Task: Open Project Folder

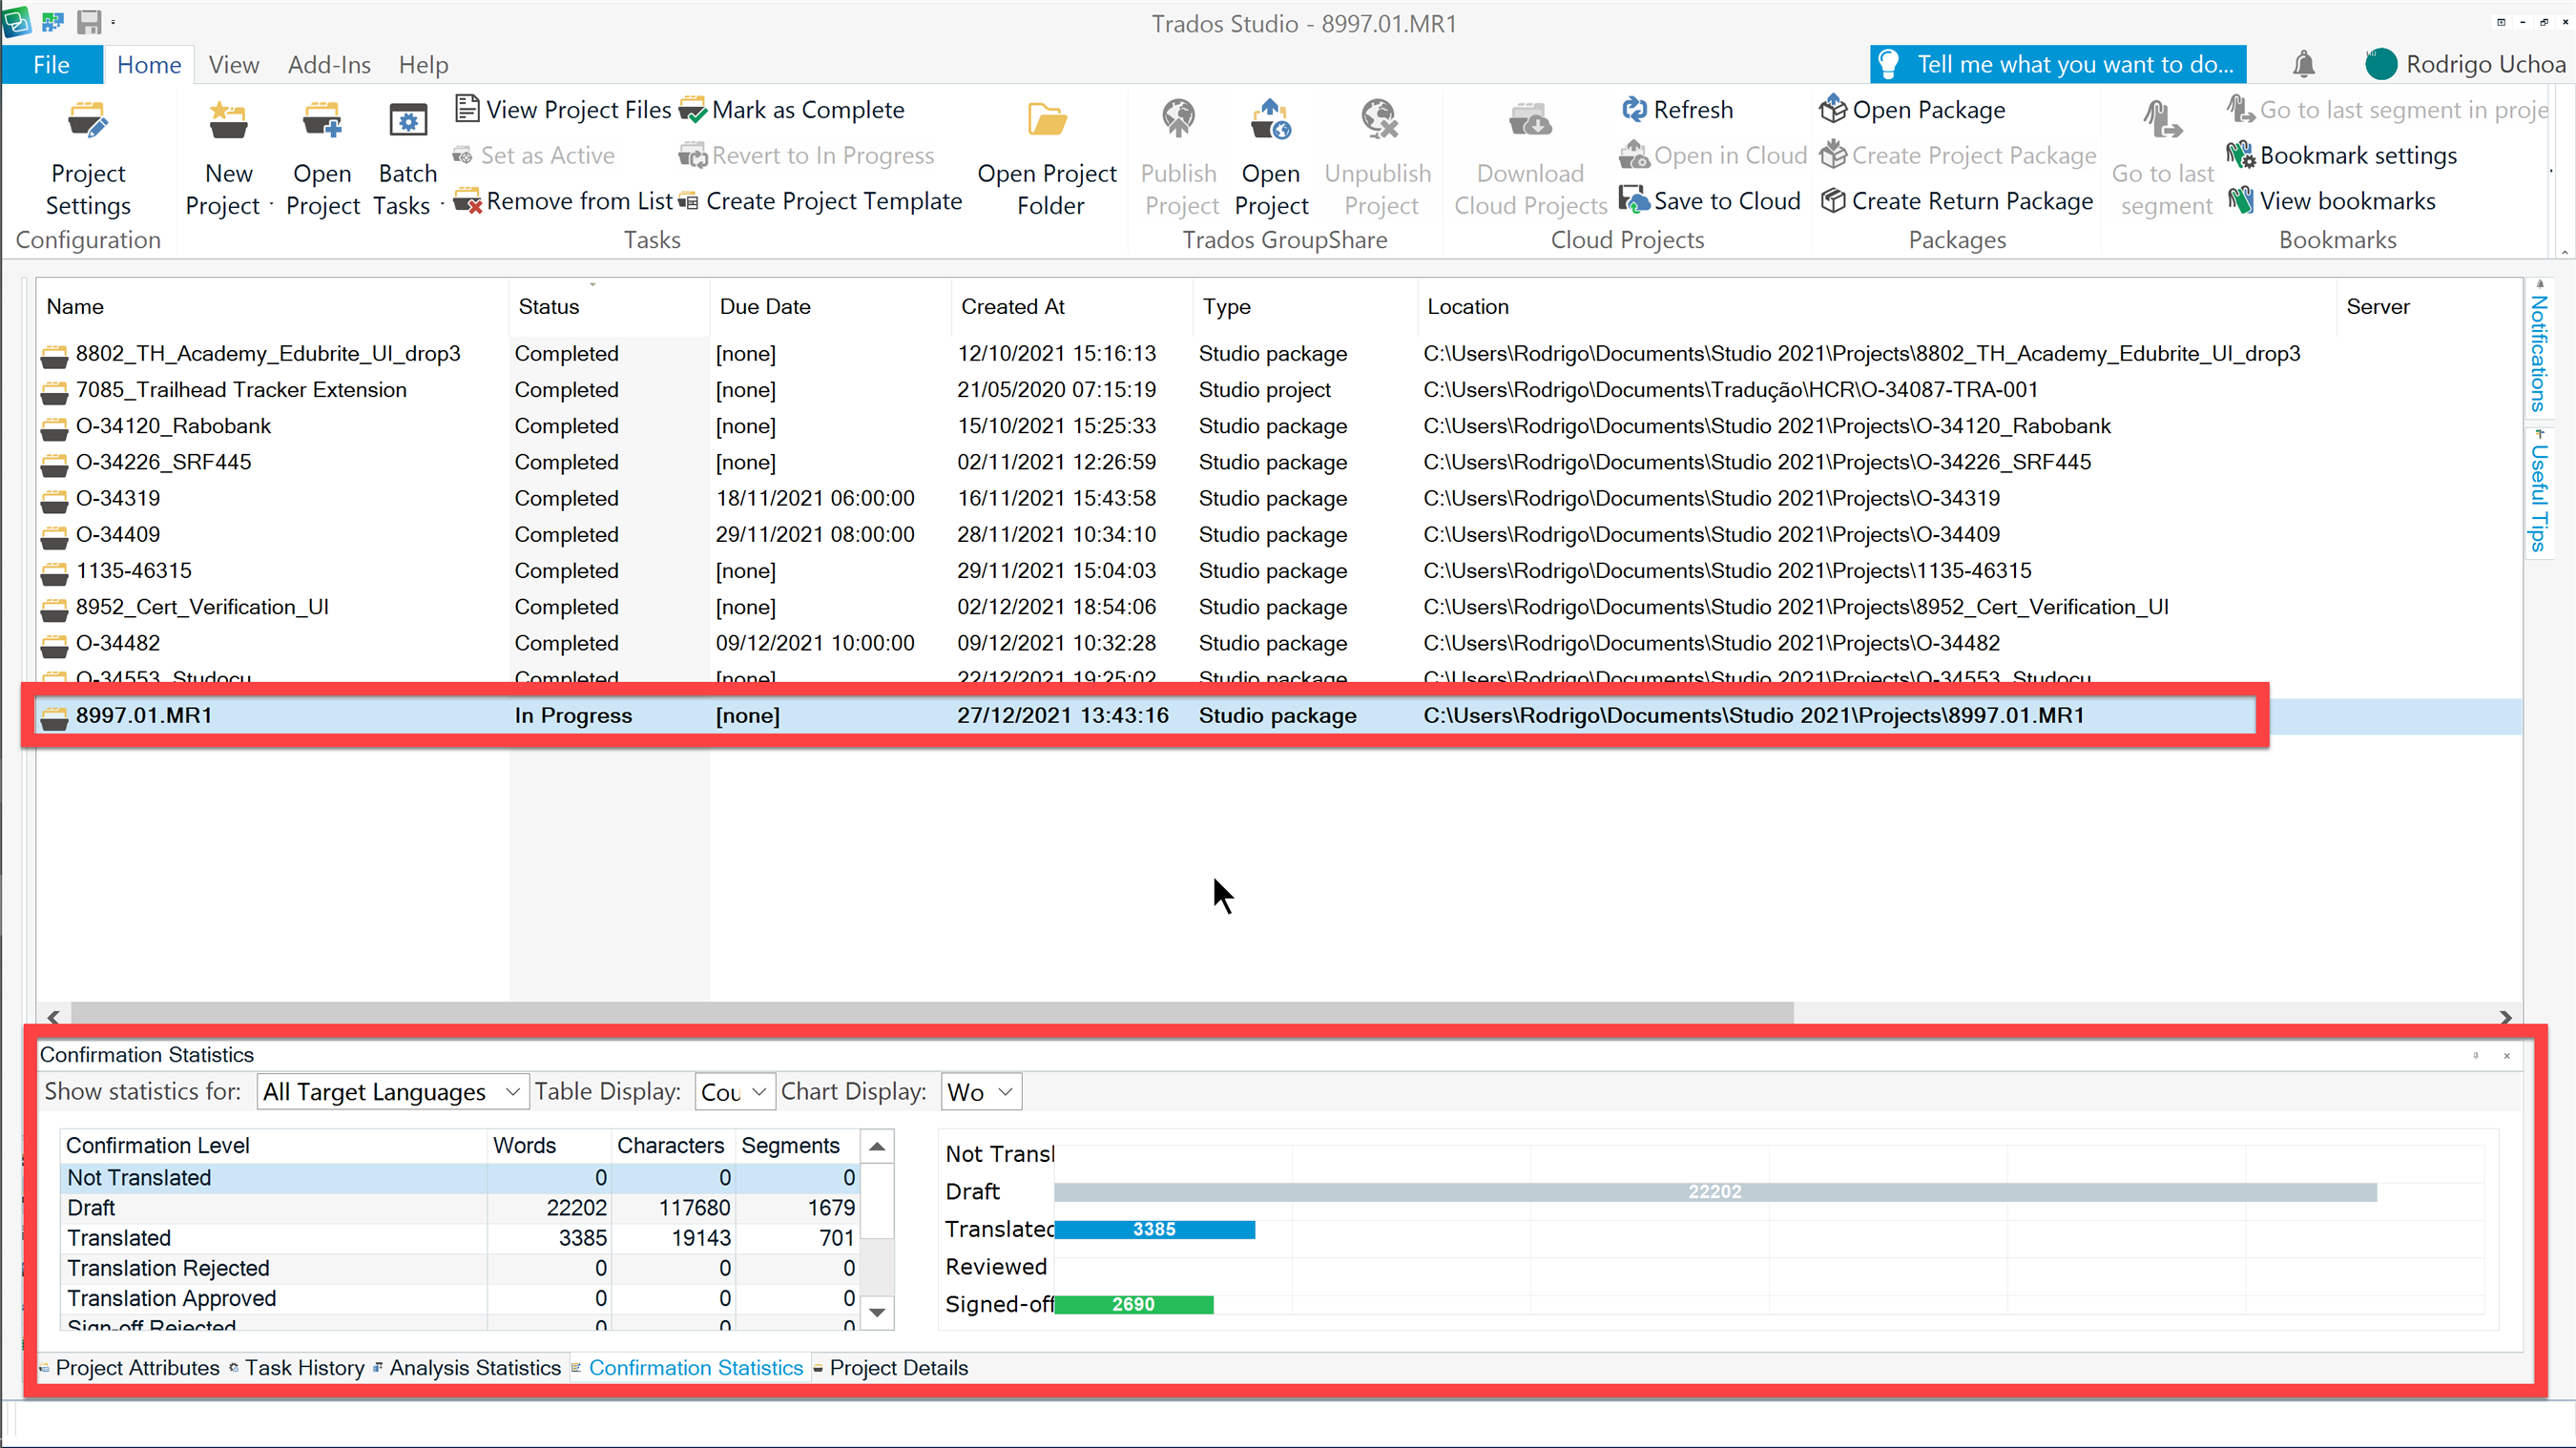Action: pyautogui.click(x=1047, y=158)
